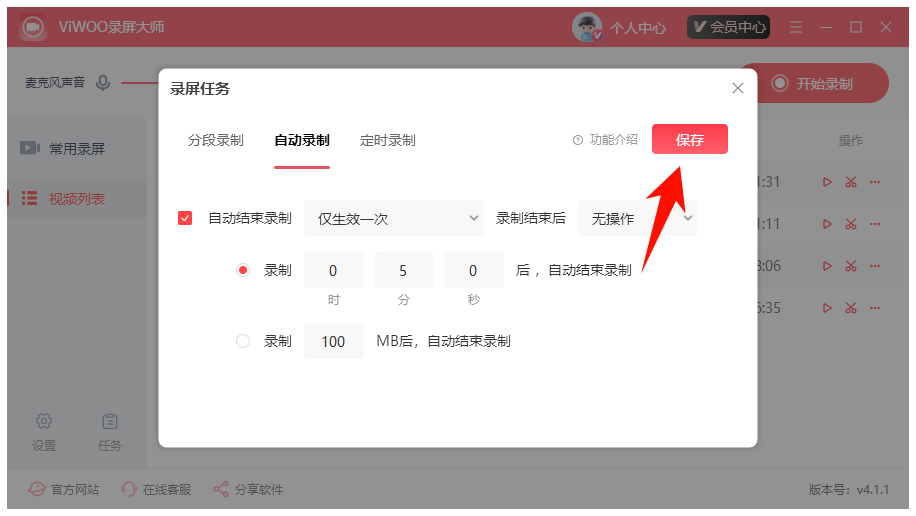Trim the video in the 5:35 row
Screen dimensions: 916x516
pos(851,308)
